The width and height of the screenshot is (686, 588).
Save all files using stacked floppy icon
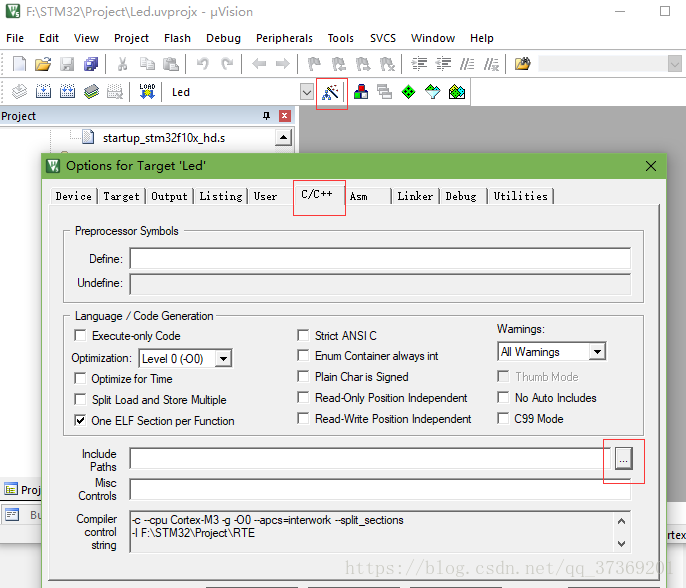tap(91, 64)
